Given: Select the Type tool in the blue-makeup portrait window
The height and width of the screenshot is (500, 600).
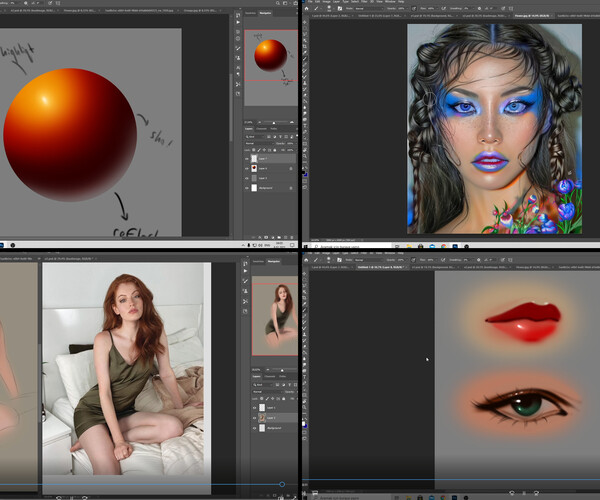Looking at the screenshot, I should [305, 125].
